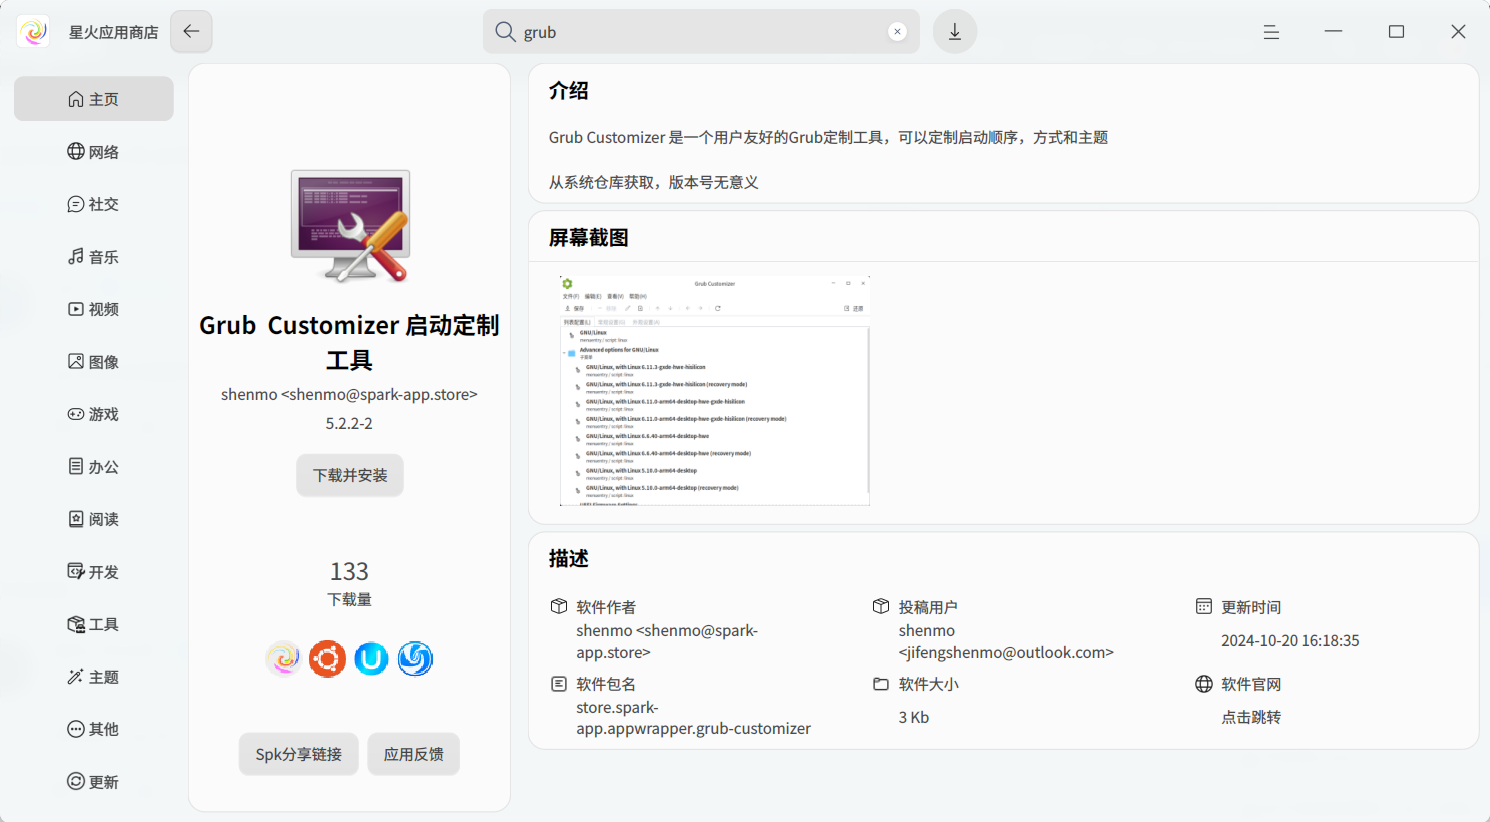Open the 更新 updates page
Image resolution: width=1490 pixels, height=822 pixels.
94,782
